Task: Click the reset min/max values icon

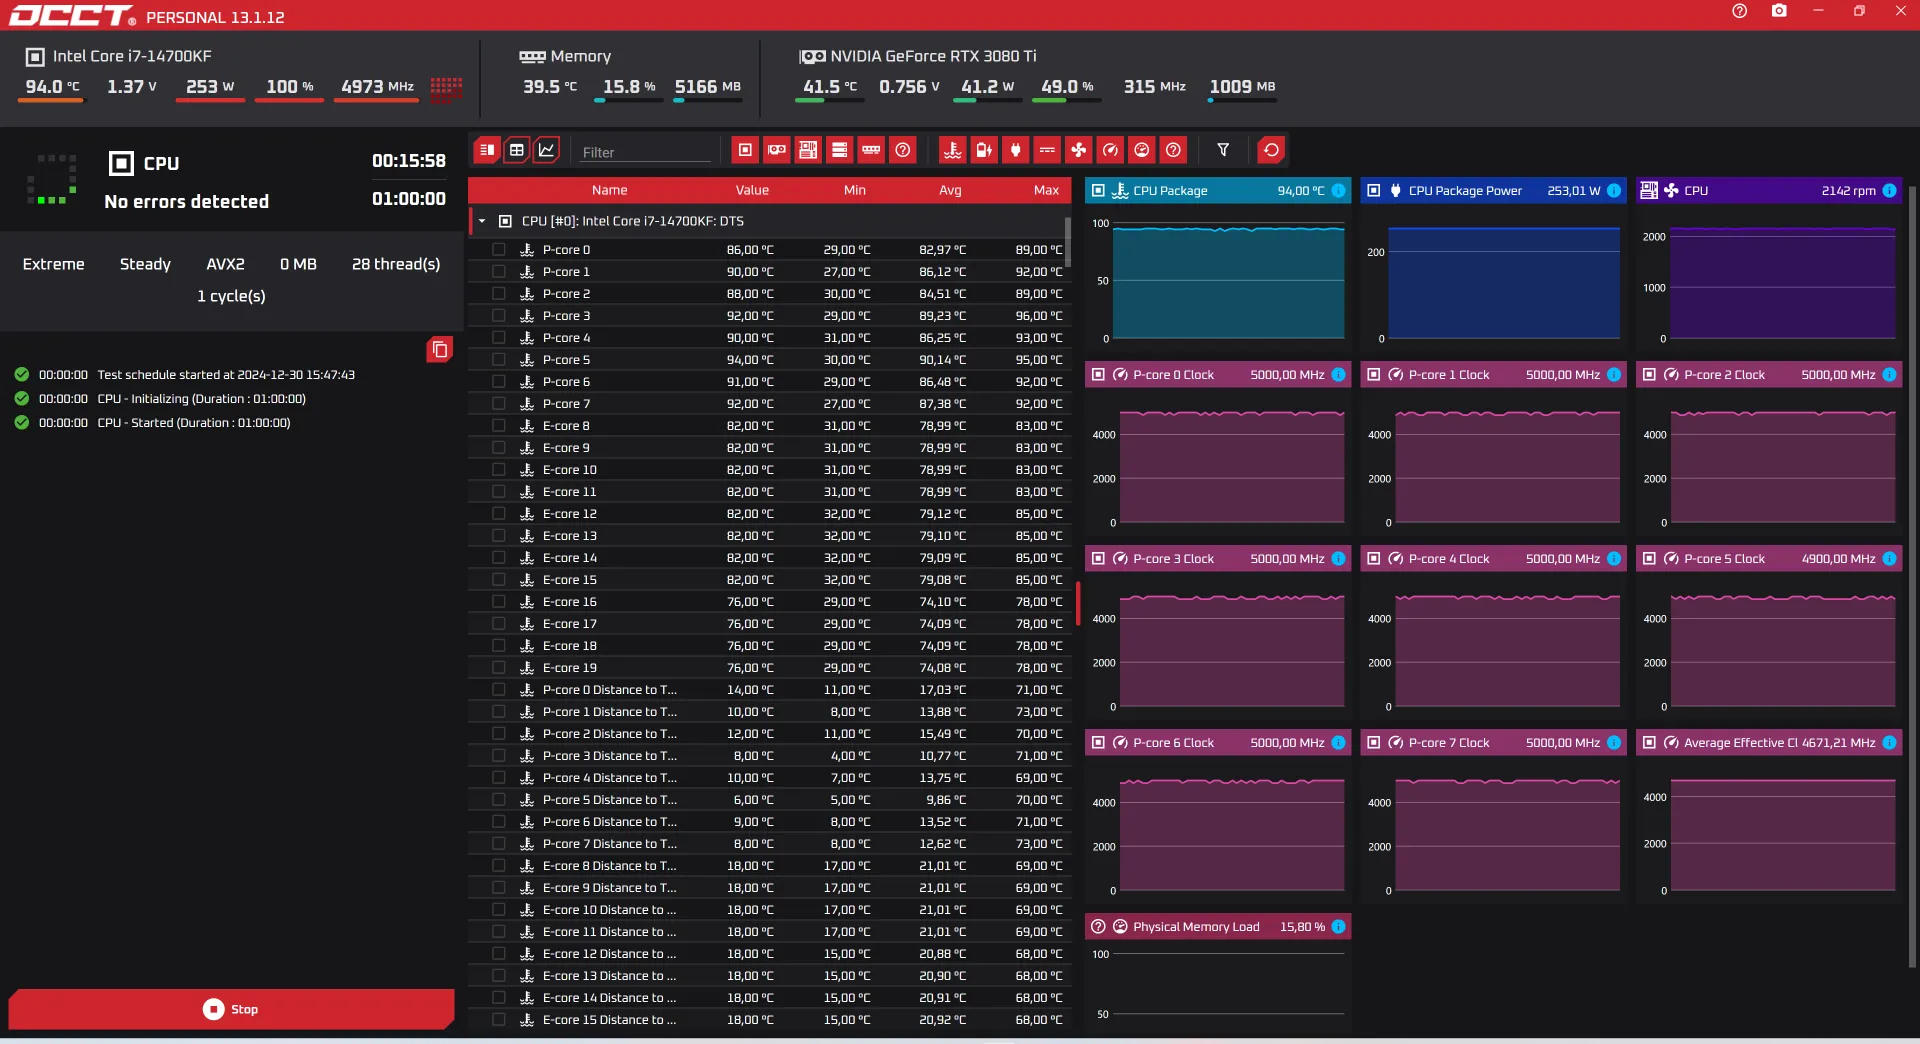Action: coord(1271,150)
